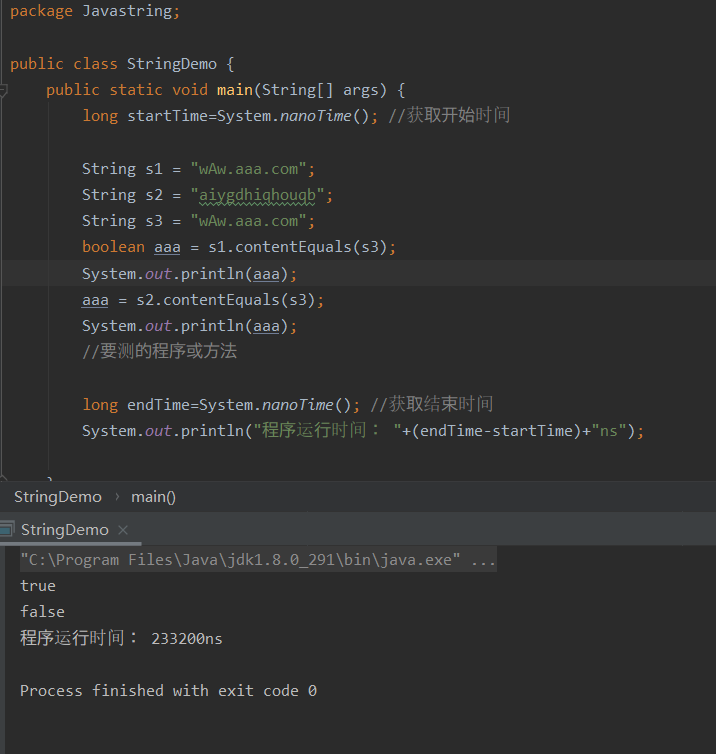Click the 'boolean' keyword

113,247
